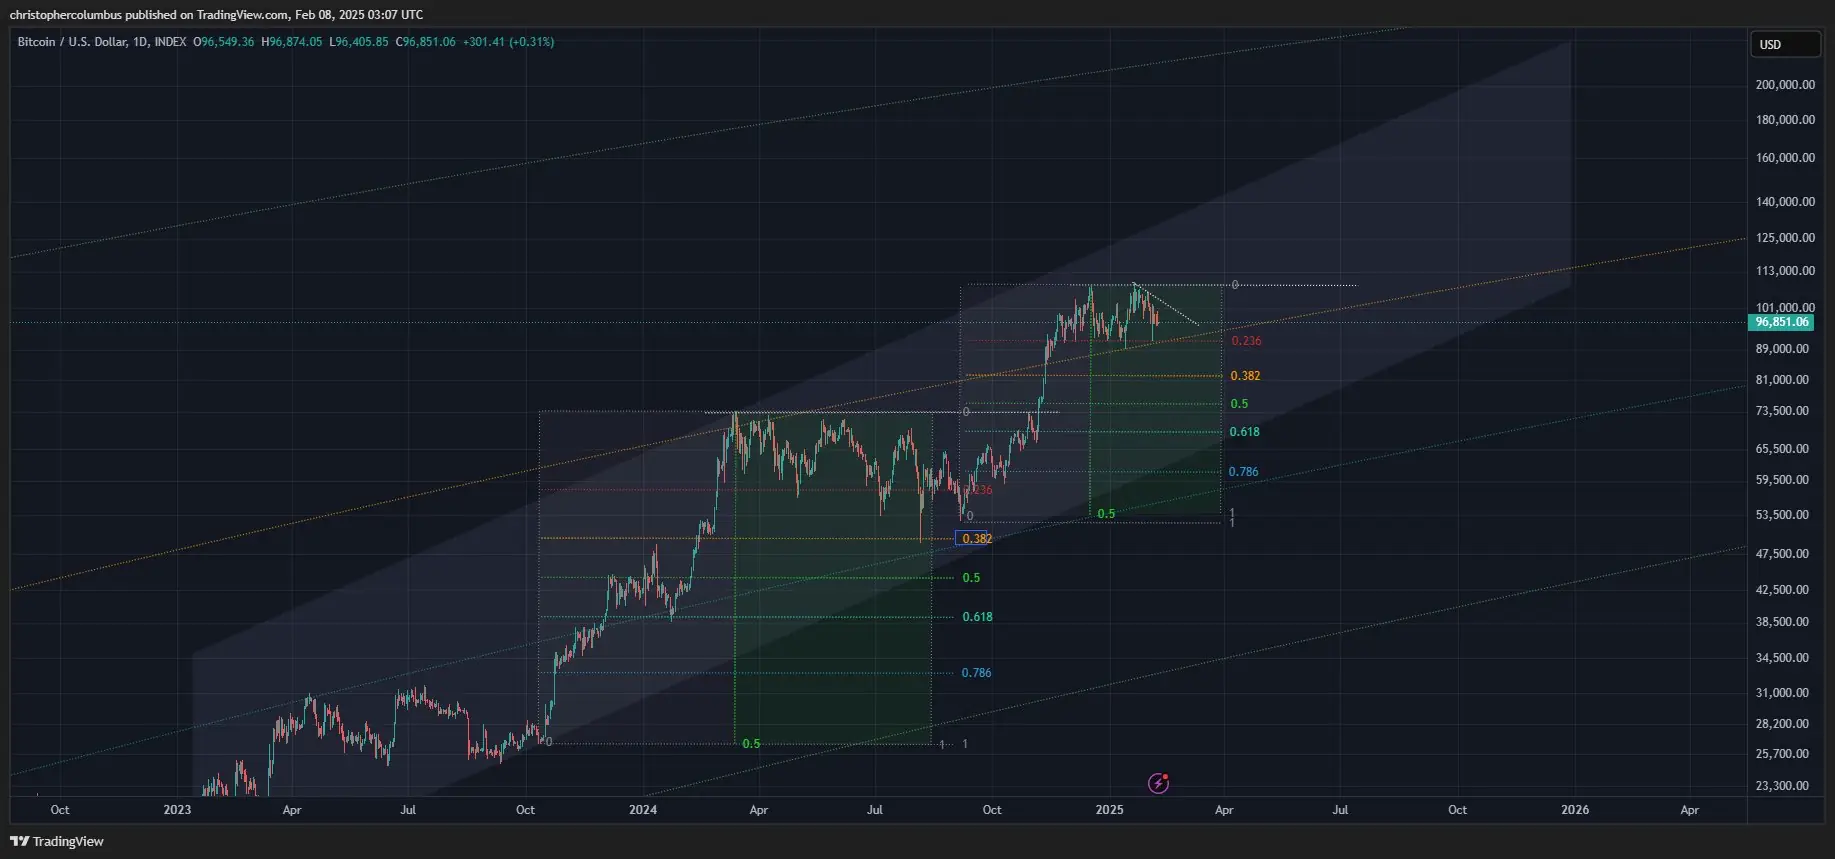Click the 38,500.00 price axis label
Viewport: 1835px width, 859px height.
[1782, 622]
